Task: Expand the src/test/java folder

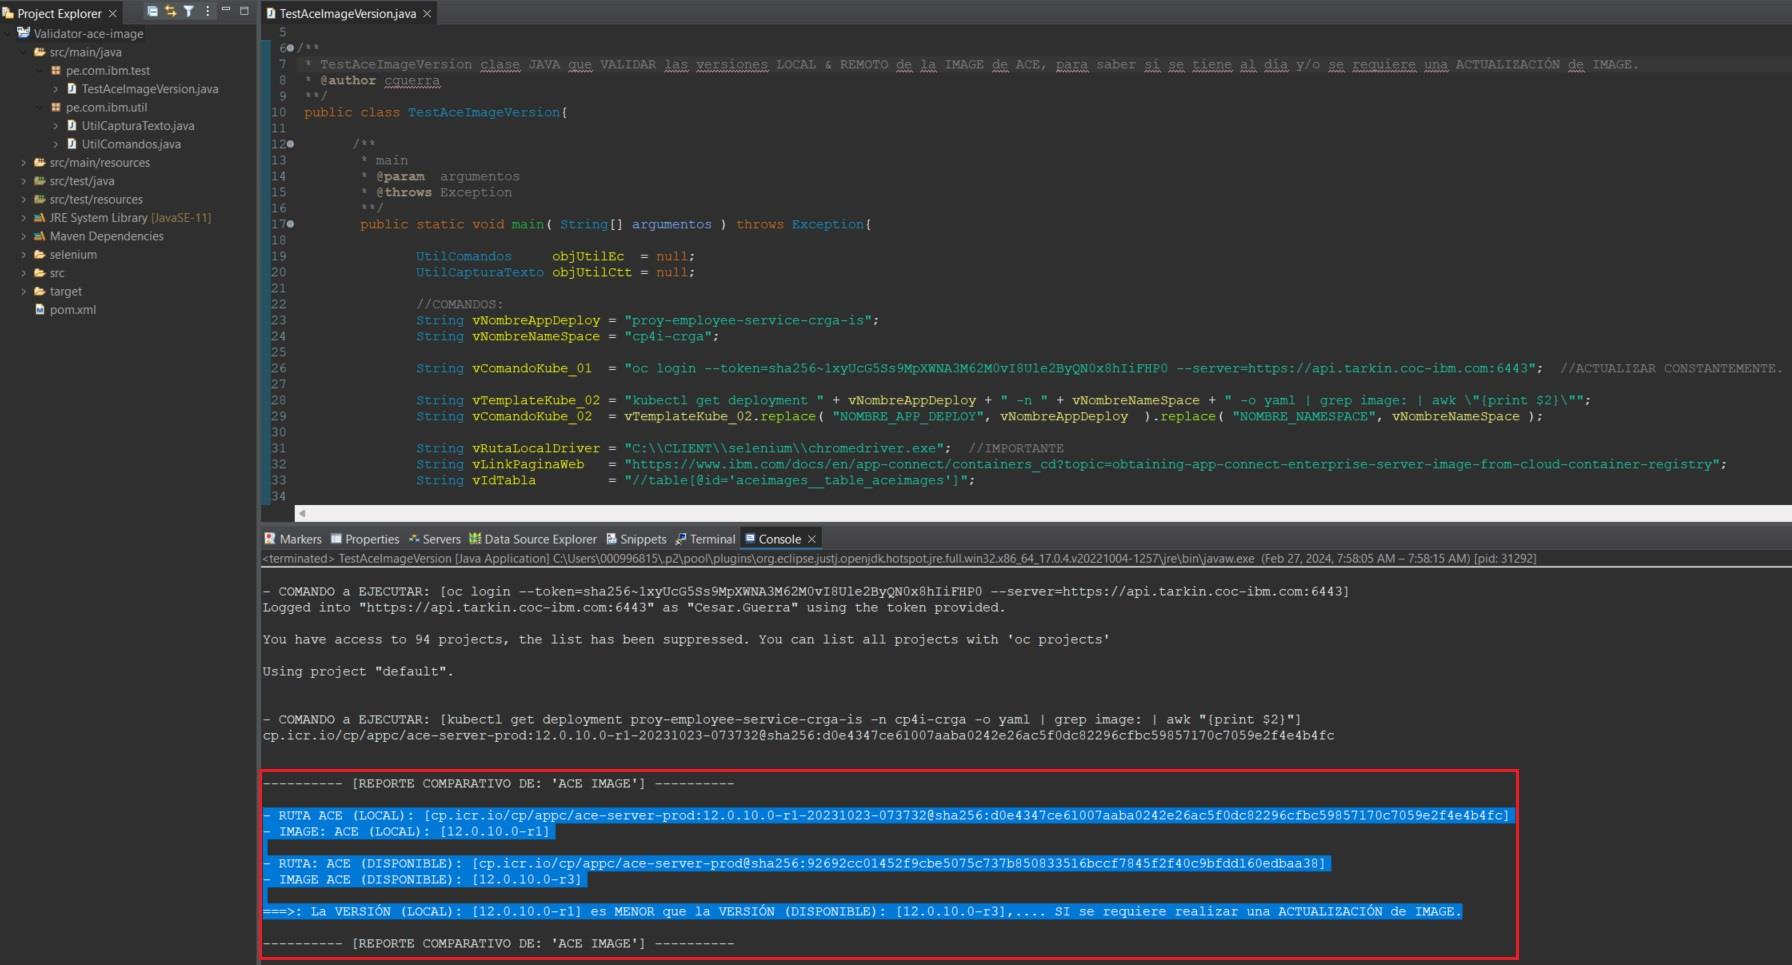Action: (x=24, y=181)
